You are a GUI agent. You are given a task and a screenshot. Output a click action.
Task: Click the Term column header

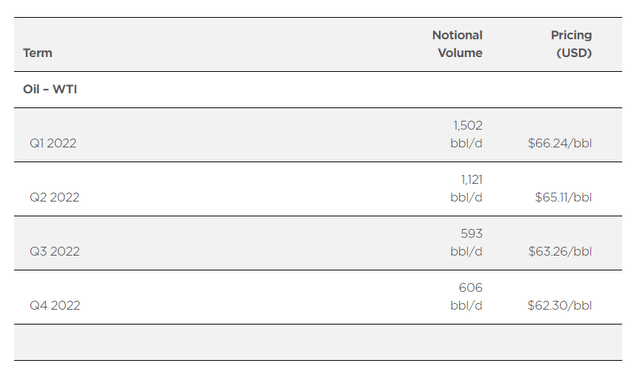point(38,53)
